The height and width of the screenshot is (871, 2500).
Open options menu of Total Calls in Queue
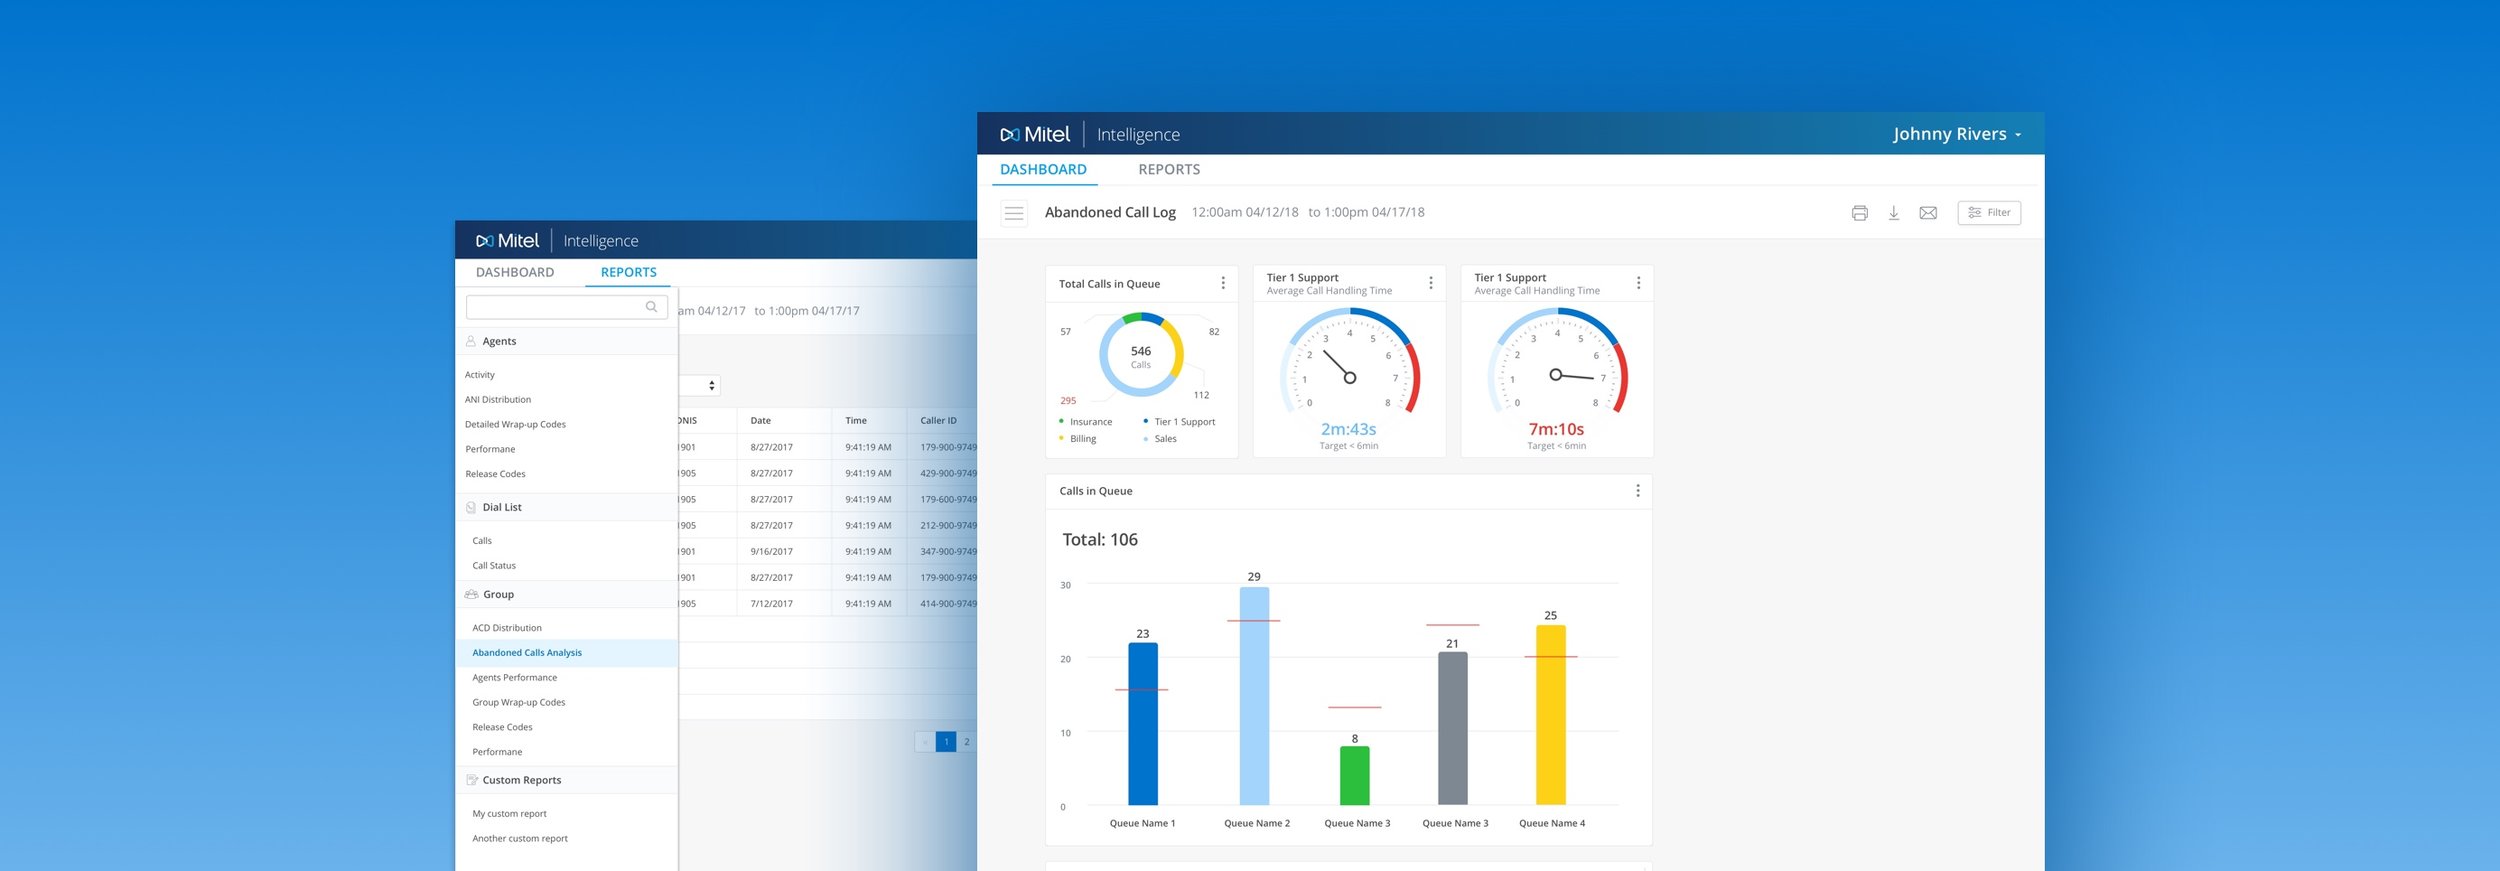click(1223, 284)
